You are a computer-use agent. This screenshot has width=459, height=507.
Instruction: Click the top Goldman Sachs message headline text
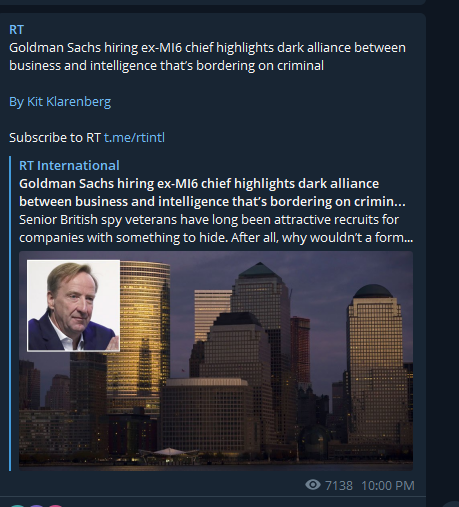[207, 57]
